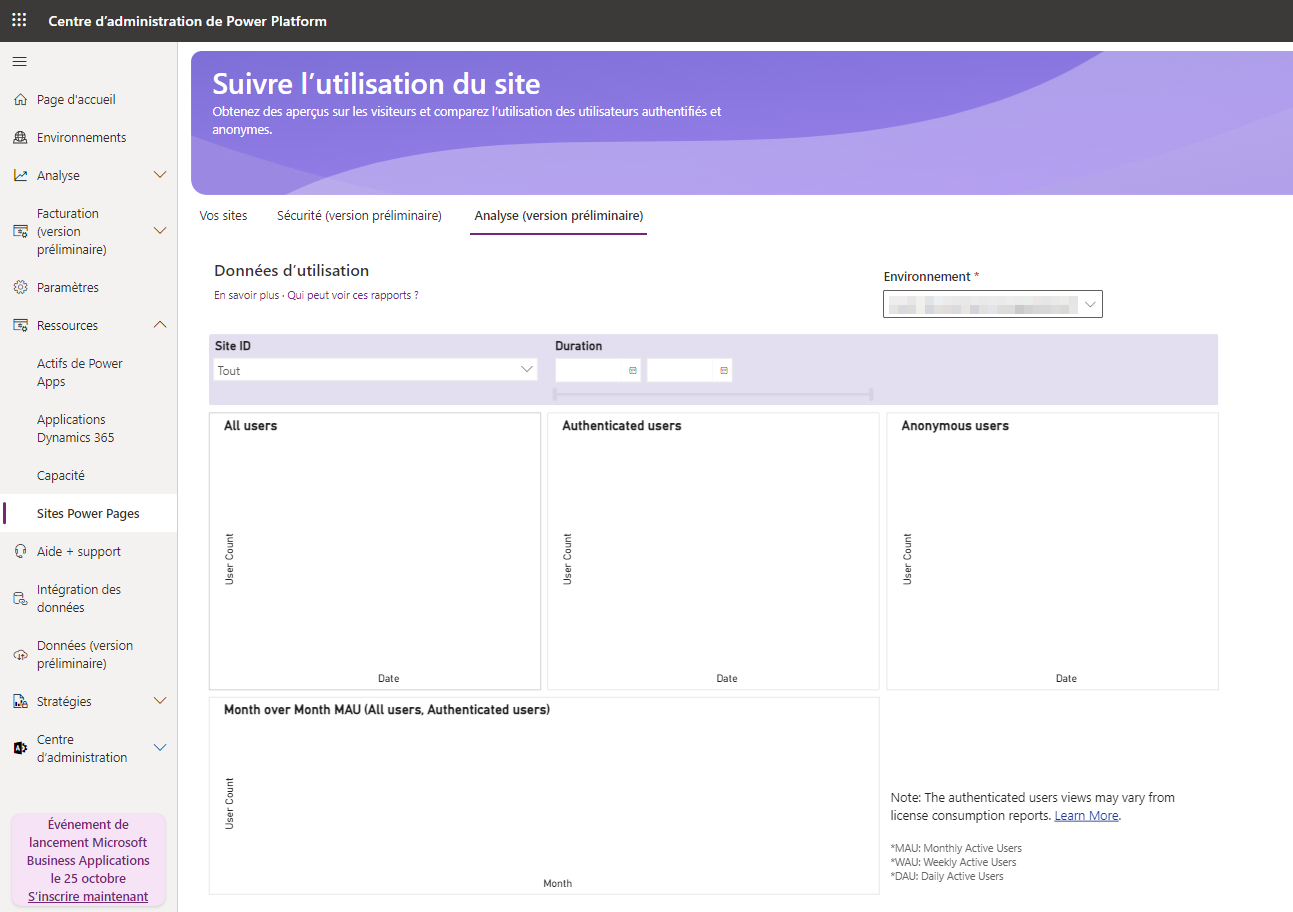Expand the Facturation section chevron

[x=160, y=231]
